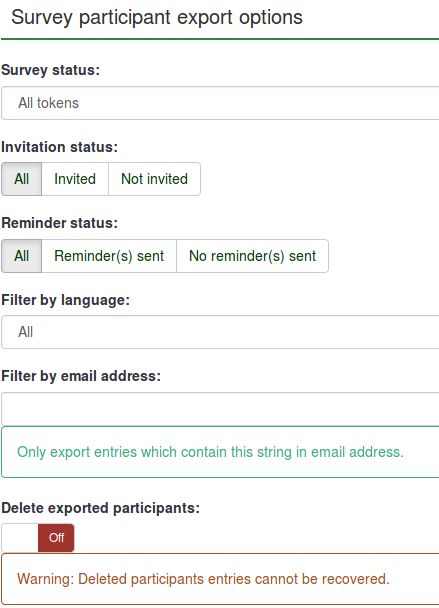Click the Filter by language label
Image resolution: width=439 pixels, height=608 pixels.
point(66,300)
